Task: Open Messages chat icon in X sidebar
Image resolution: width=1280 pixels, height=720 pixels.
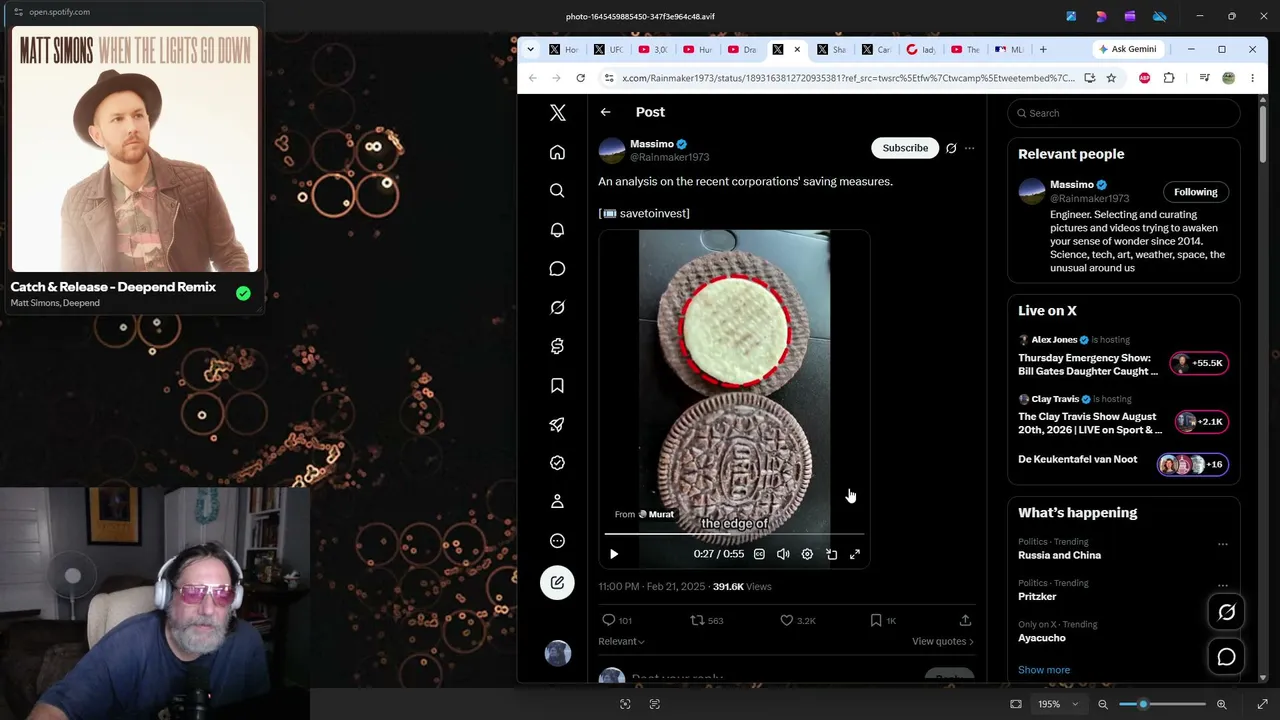Action: 557,269
